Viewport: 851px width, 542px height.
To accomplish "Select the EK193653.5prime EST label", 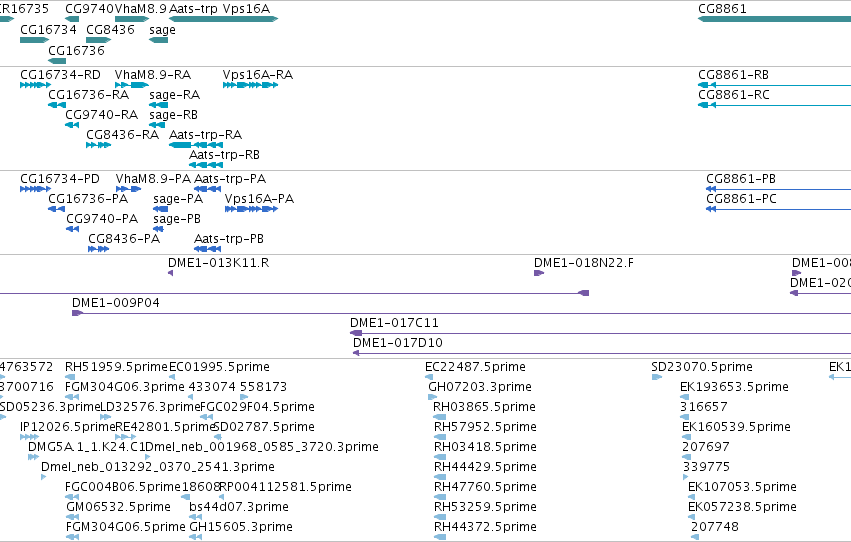I will click(x=734, y=387).
